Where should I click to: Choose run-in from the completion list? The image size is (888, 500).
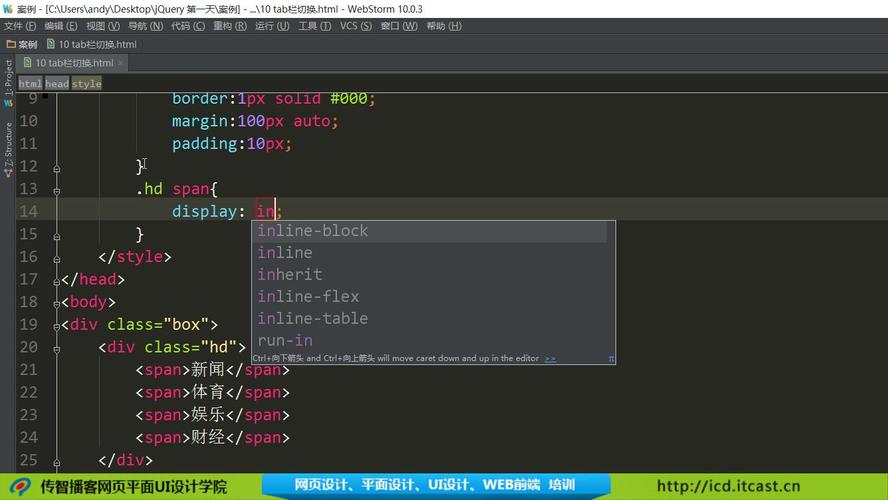pos(429,341)
